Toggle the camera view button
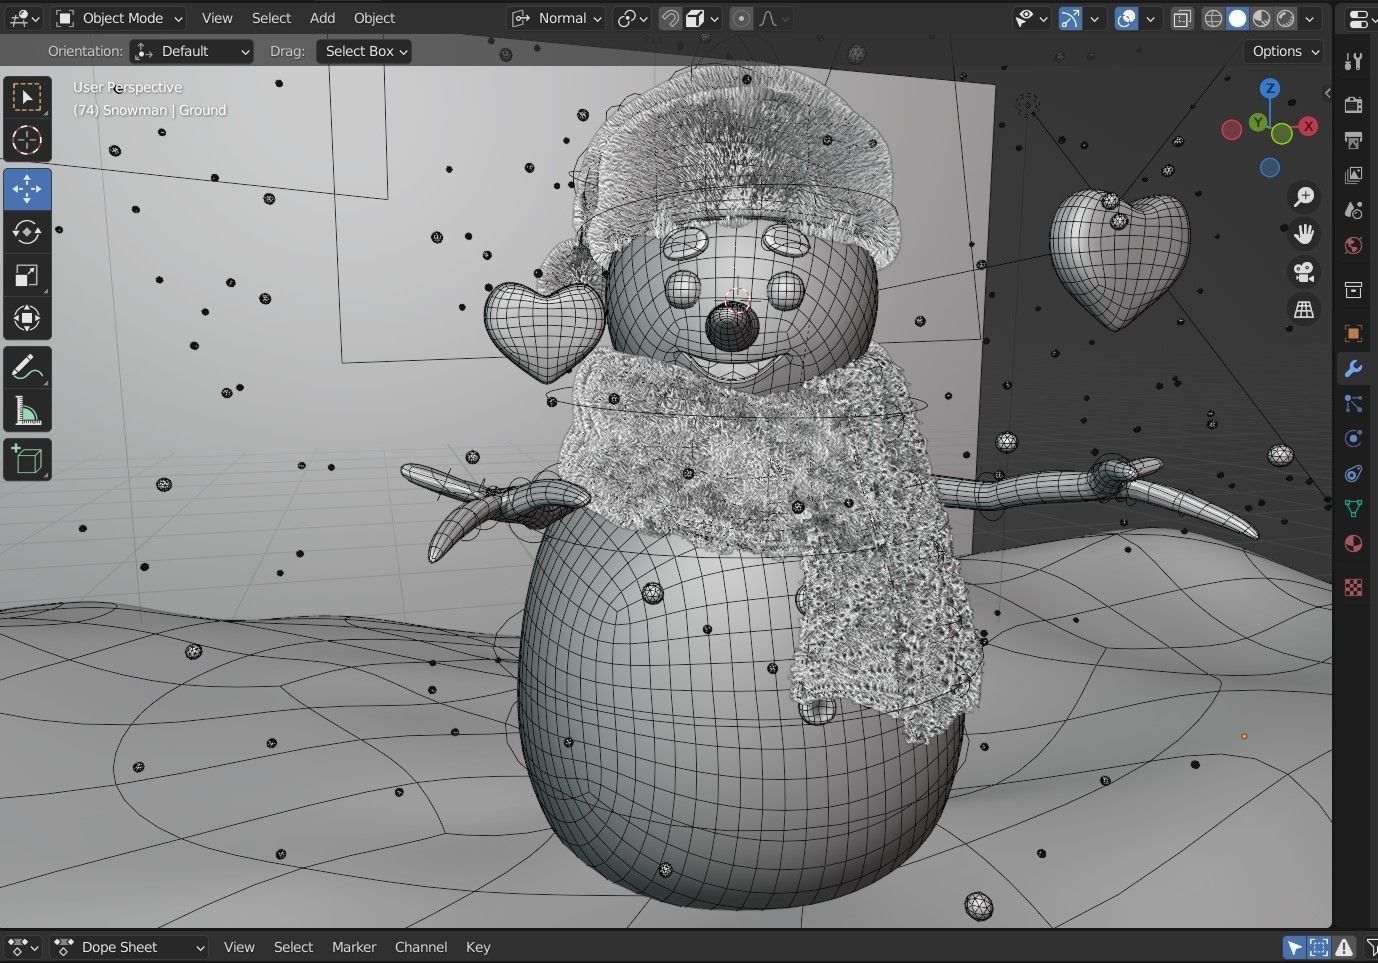Image resolution: width=1378 pixels, height=963 pixels. coord(1304,272)
